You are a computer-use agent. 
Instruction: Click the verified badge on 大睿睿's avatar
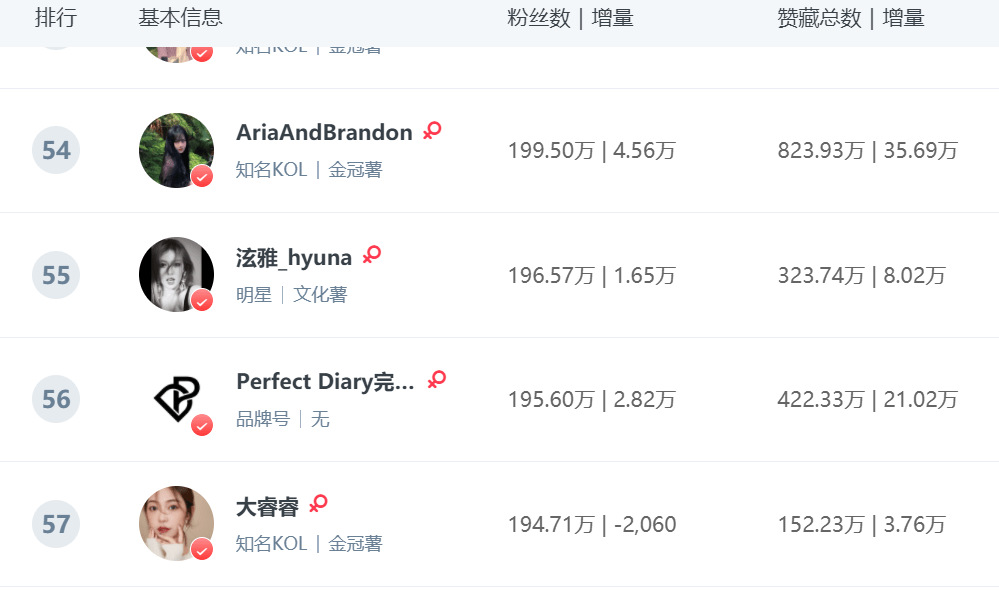pos(202,549)
